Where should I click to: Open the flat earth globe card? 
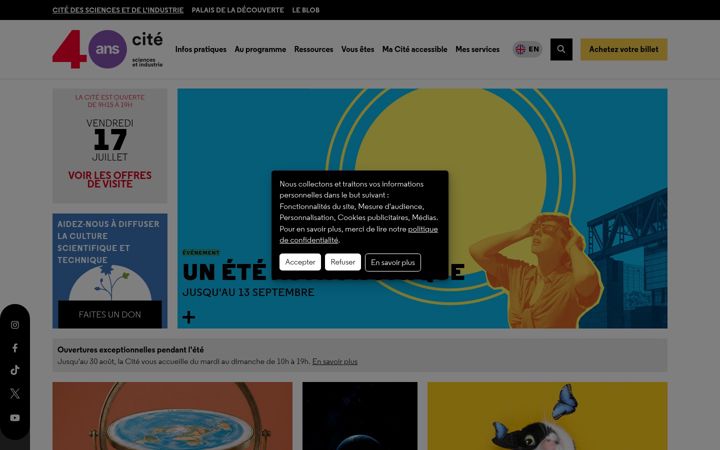click(172, 416)
